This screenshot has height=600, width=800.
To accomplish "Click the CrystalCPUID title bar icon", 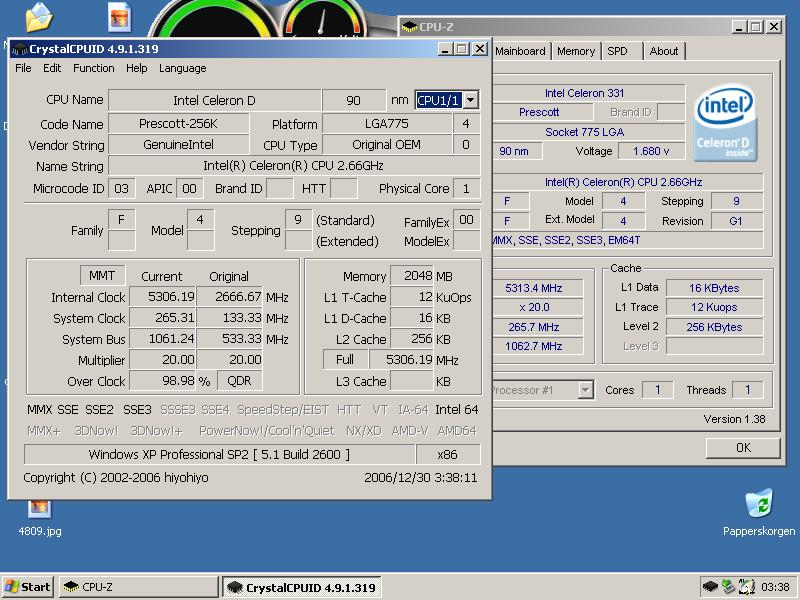I will point(19,49).
